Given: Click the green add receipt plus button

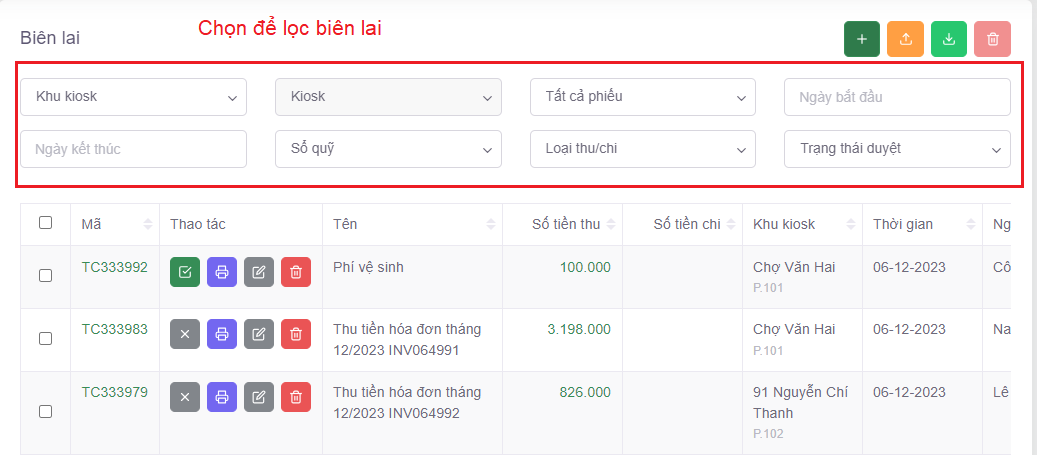Looking at the screenshot, I should point(861,39).
